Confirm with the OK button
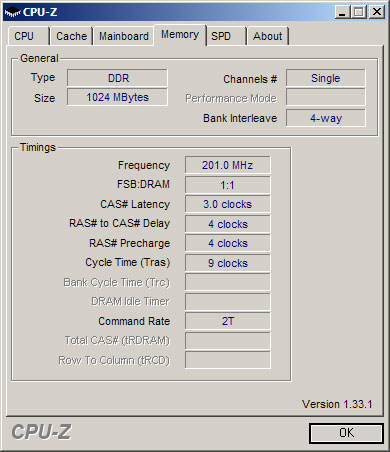Image resolution: width=390 pixels, height=452 pixels. (346, 433)
